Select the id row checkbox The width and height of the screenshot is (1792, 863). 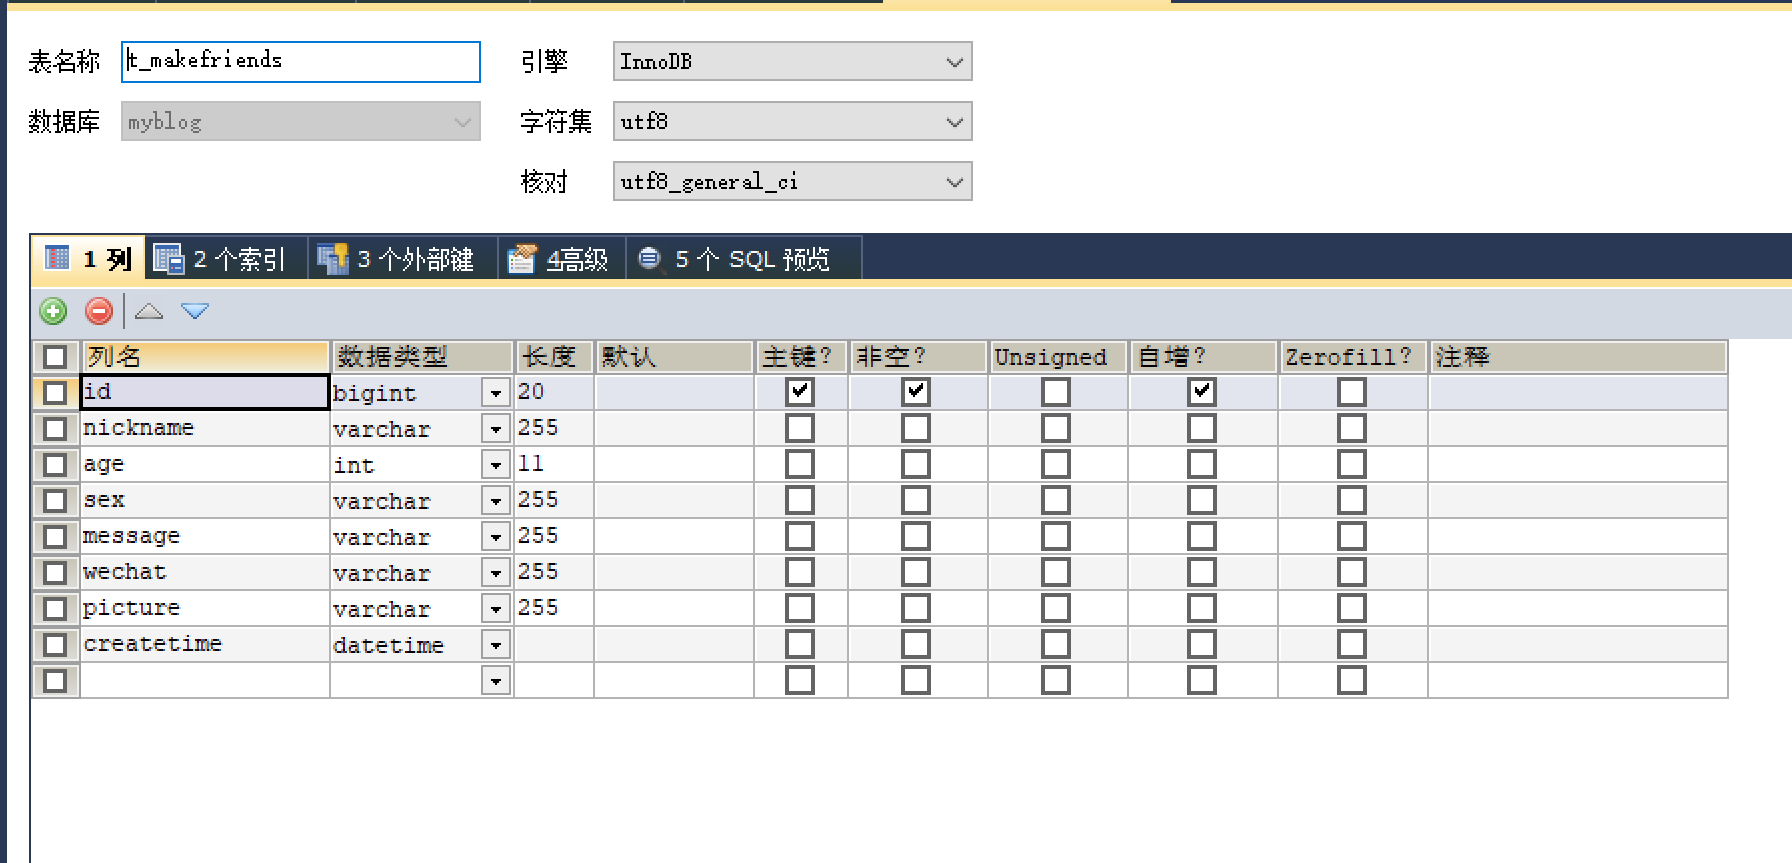coord(55,393)
